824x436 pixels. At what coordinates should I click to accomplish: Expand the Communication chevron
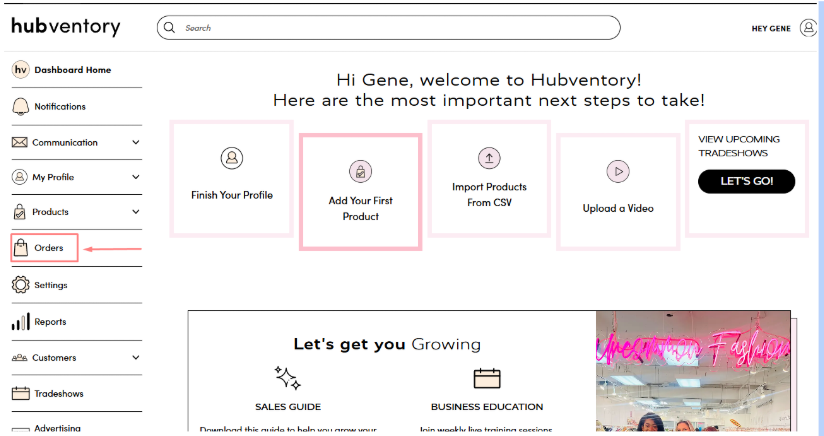136,142
